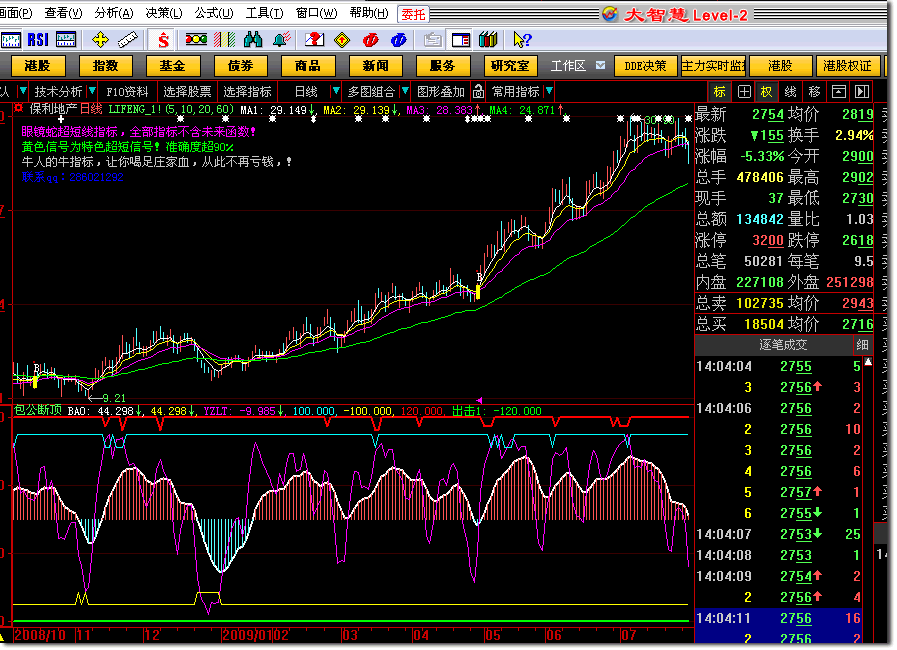
Task: Toggle the 线 line button
Action: tap(791, 92)
